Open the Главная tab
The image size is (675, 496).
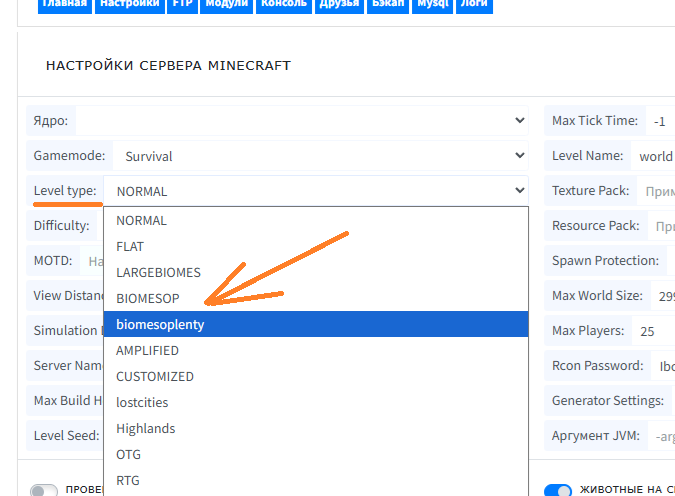click(65, 5)
